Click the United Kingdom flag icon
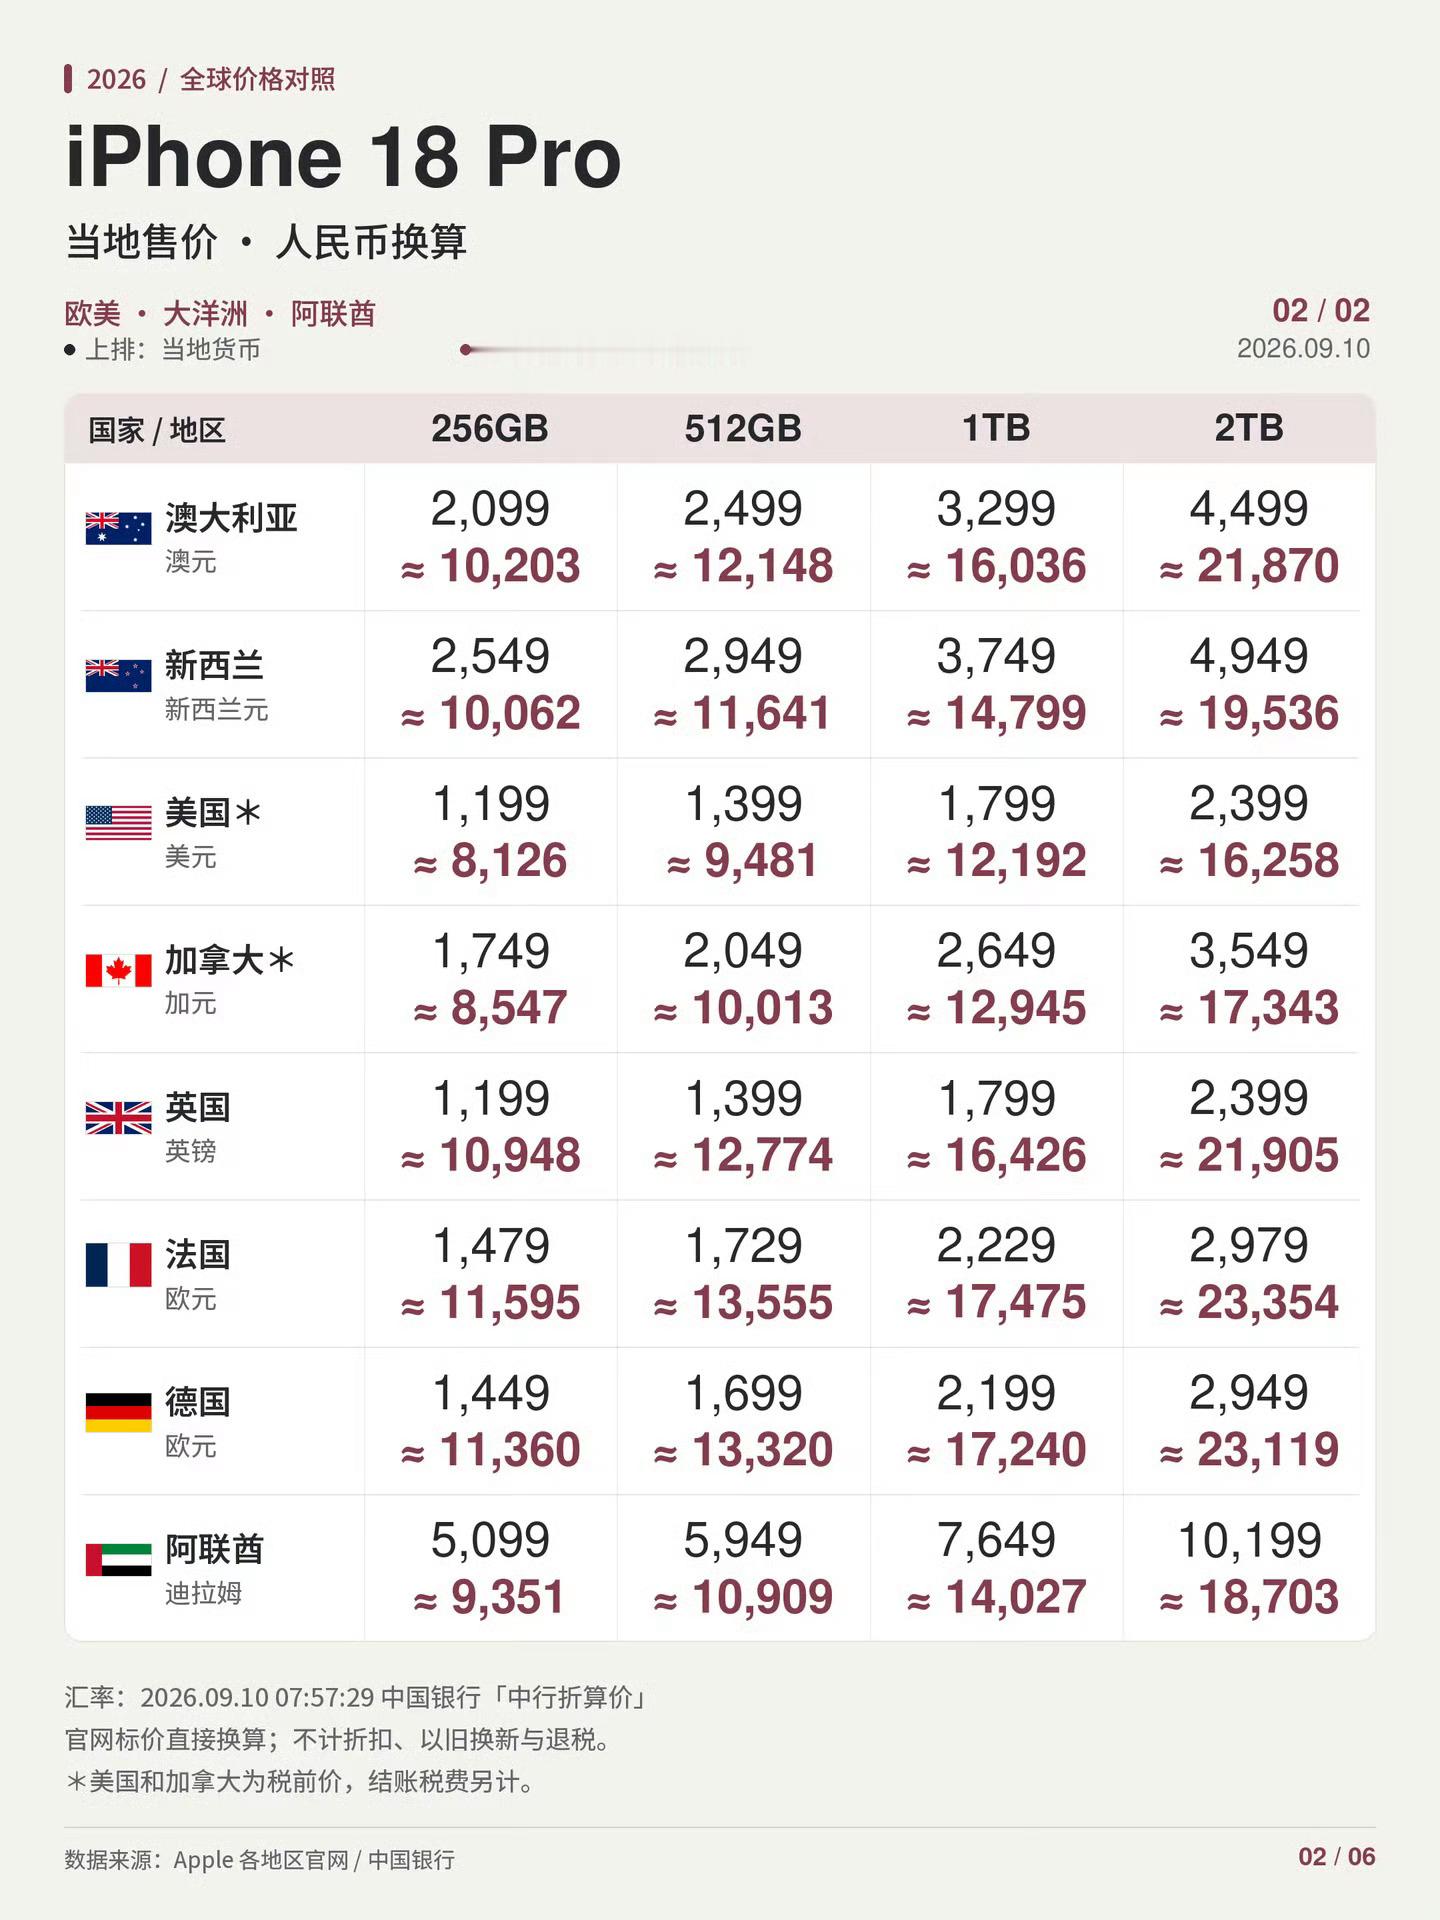The height and width of the screenshot is (1920, 1440). [x=118, y=1117]
